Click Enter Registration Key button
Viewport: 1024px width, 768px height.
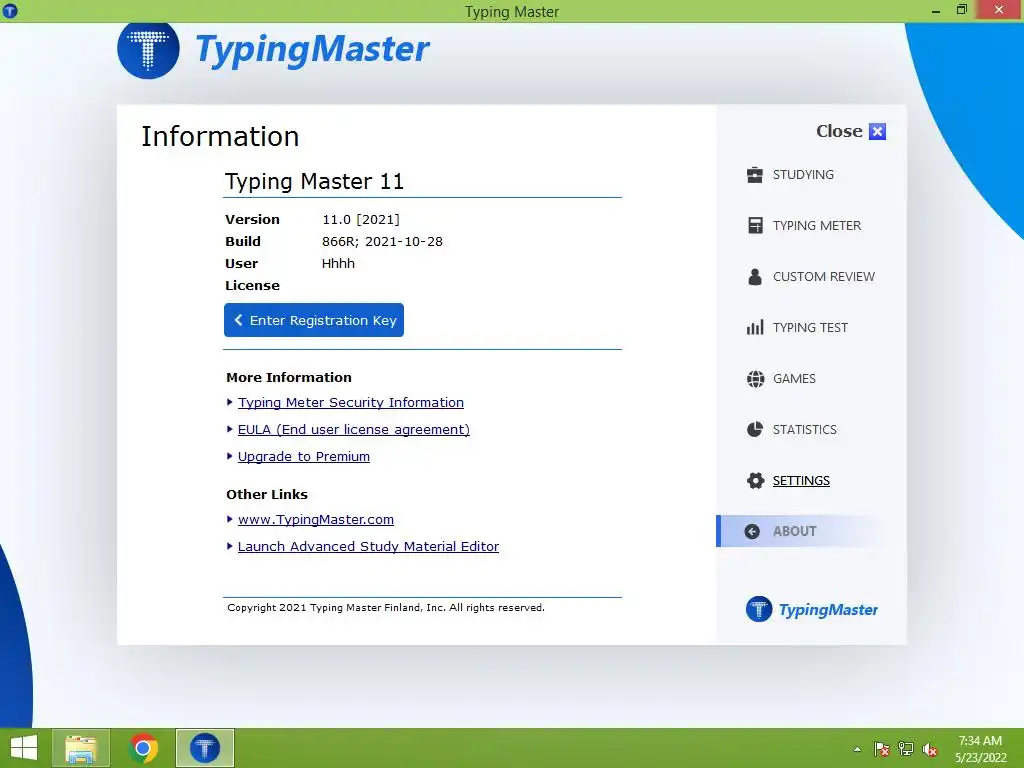click(x=314, y=320)
